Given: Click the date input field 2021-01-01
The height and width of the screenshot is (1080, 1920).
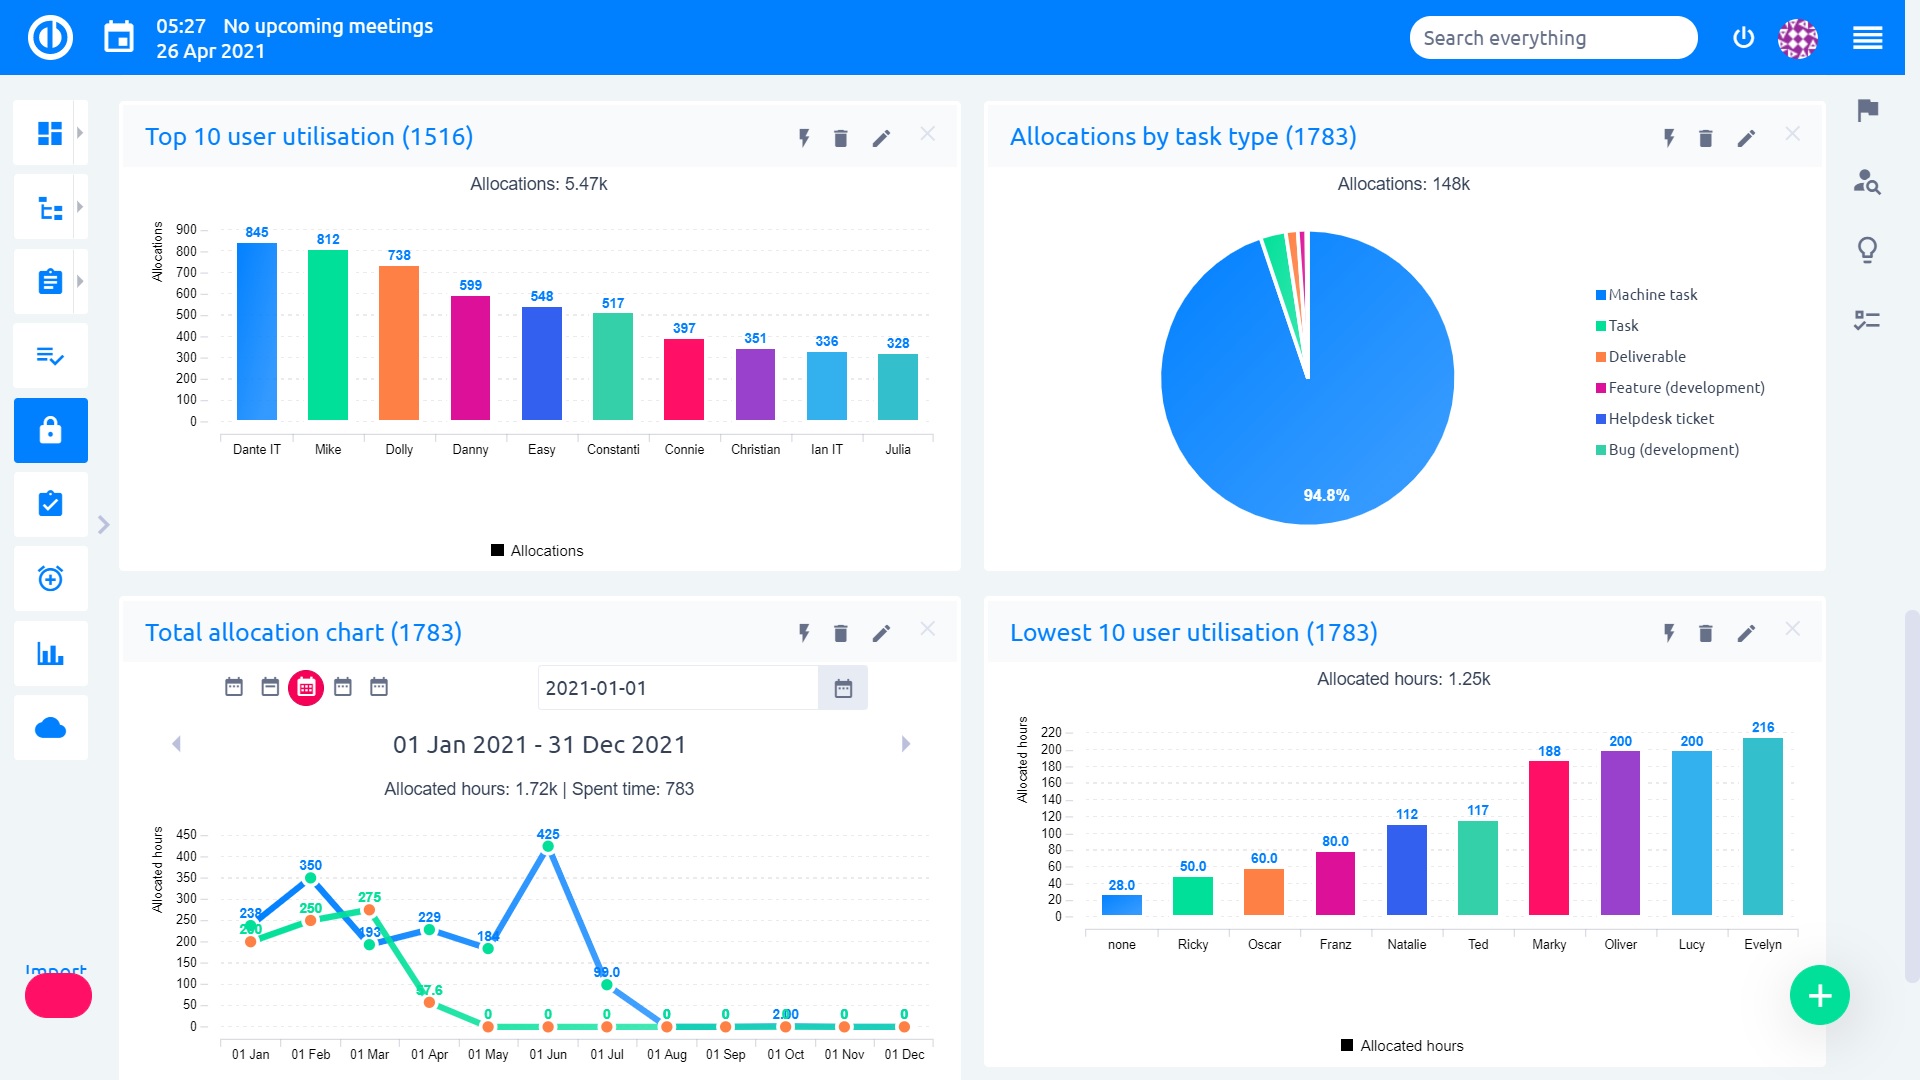Looking at the screenshot, I should [x=676, y=687].
